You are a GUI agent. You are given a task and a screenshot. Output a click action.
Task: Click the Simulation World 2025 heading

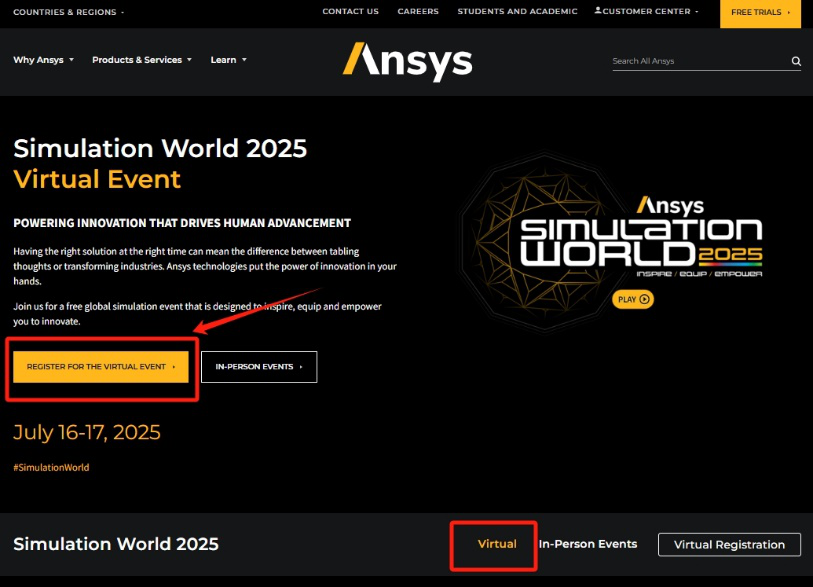point(160,148)
